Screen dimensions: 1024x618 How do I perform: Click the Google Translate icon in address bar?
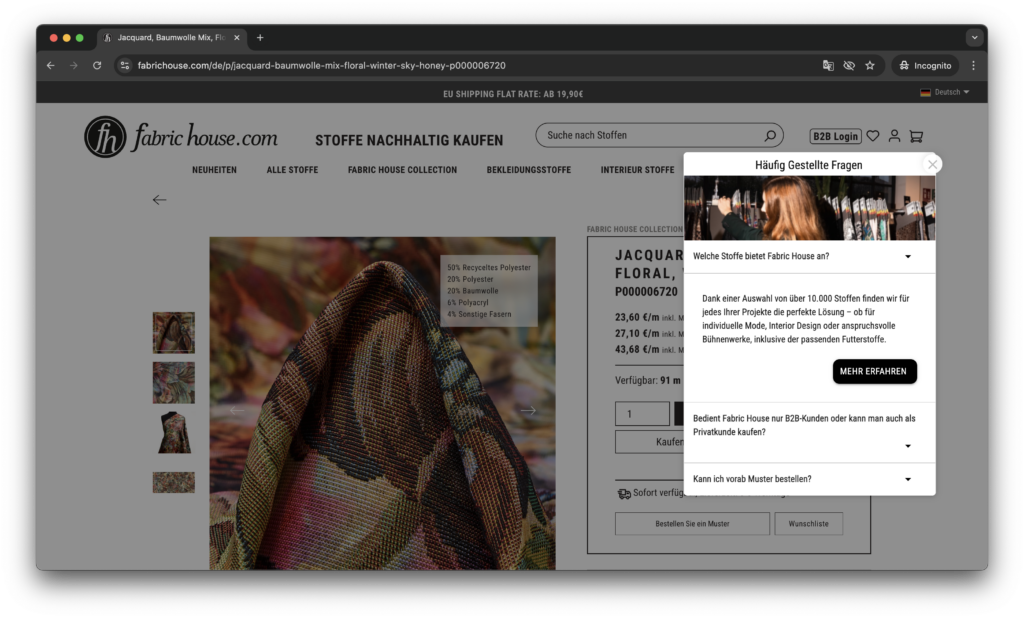point(828,66)
